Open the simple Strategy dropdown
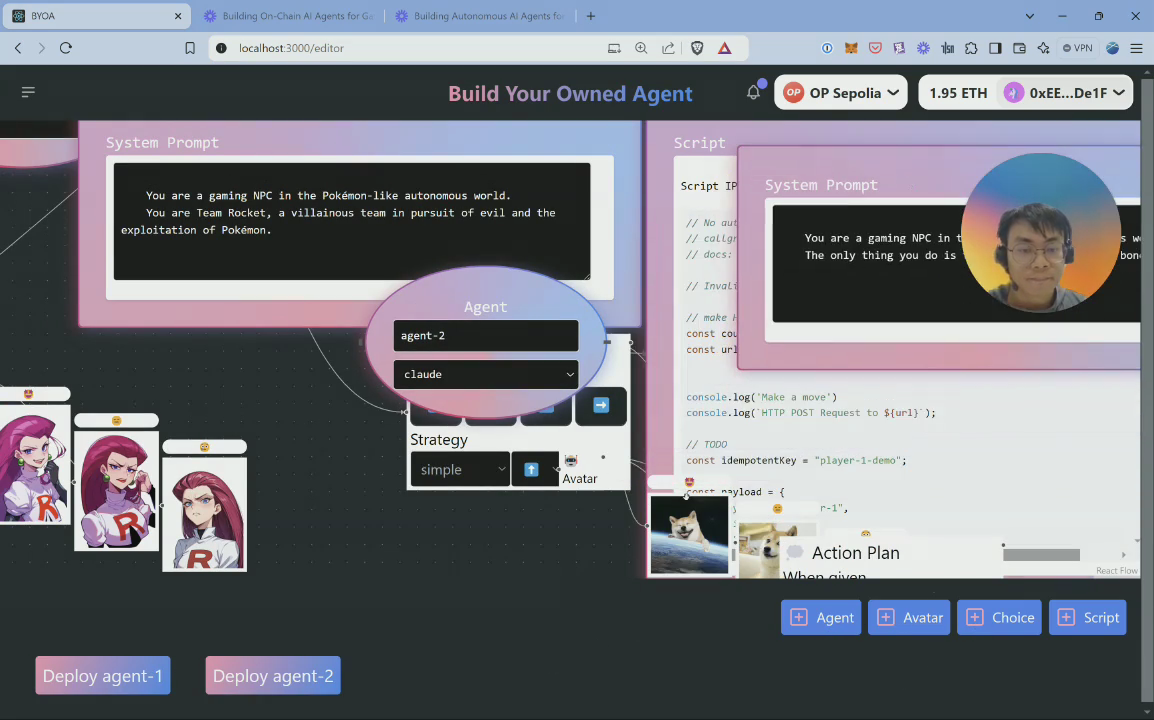The width and height of the screenshot is (1154, 720). (x=460, y=470)
